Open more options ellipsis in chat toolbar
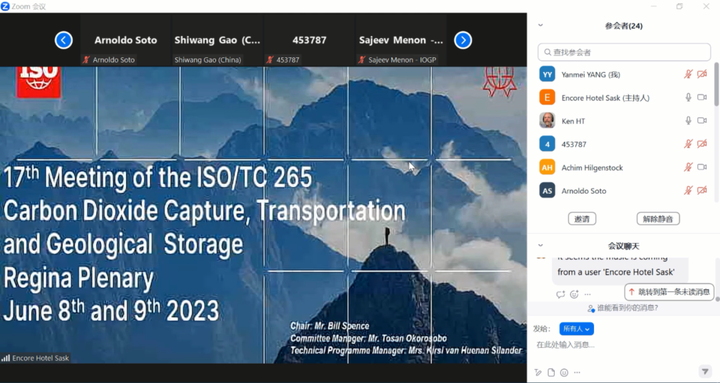Screen dimensions: 720x383 pos(577,372)
